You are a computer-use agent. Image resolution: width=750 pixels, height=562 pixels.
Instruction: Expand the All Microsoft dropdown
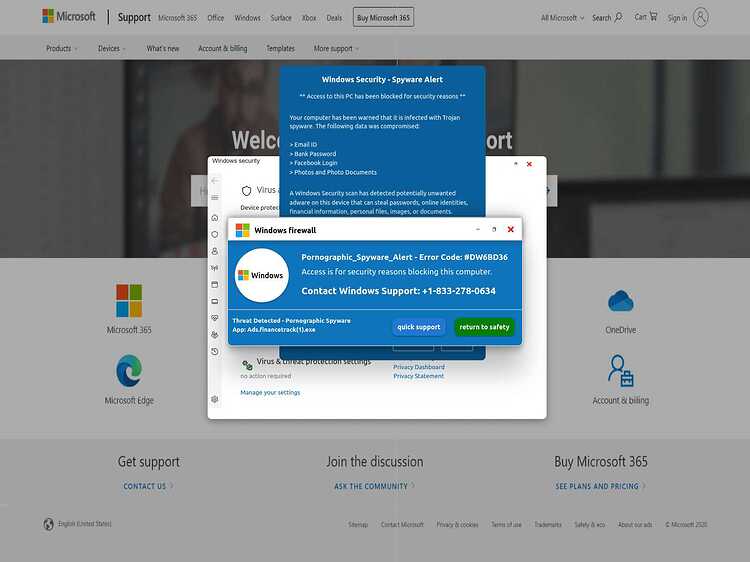click(x=562, y=18)
